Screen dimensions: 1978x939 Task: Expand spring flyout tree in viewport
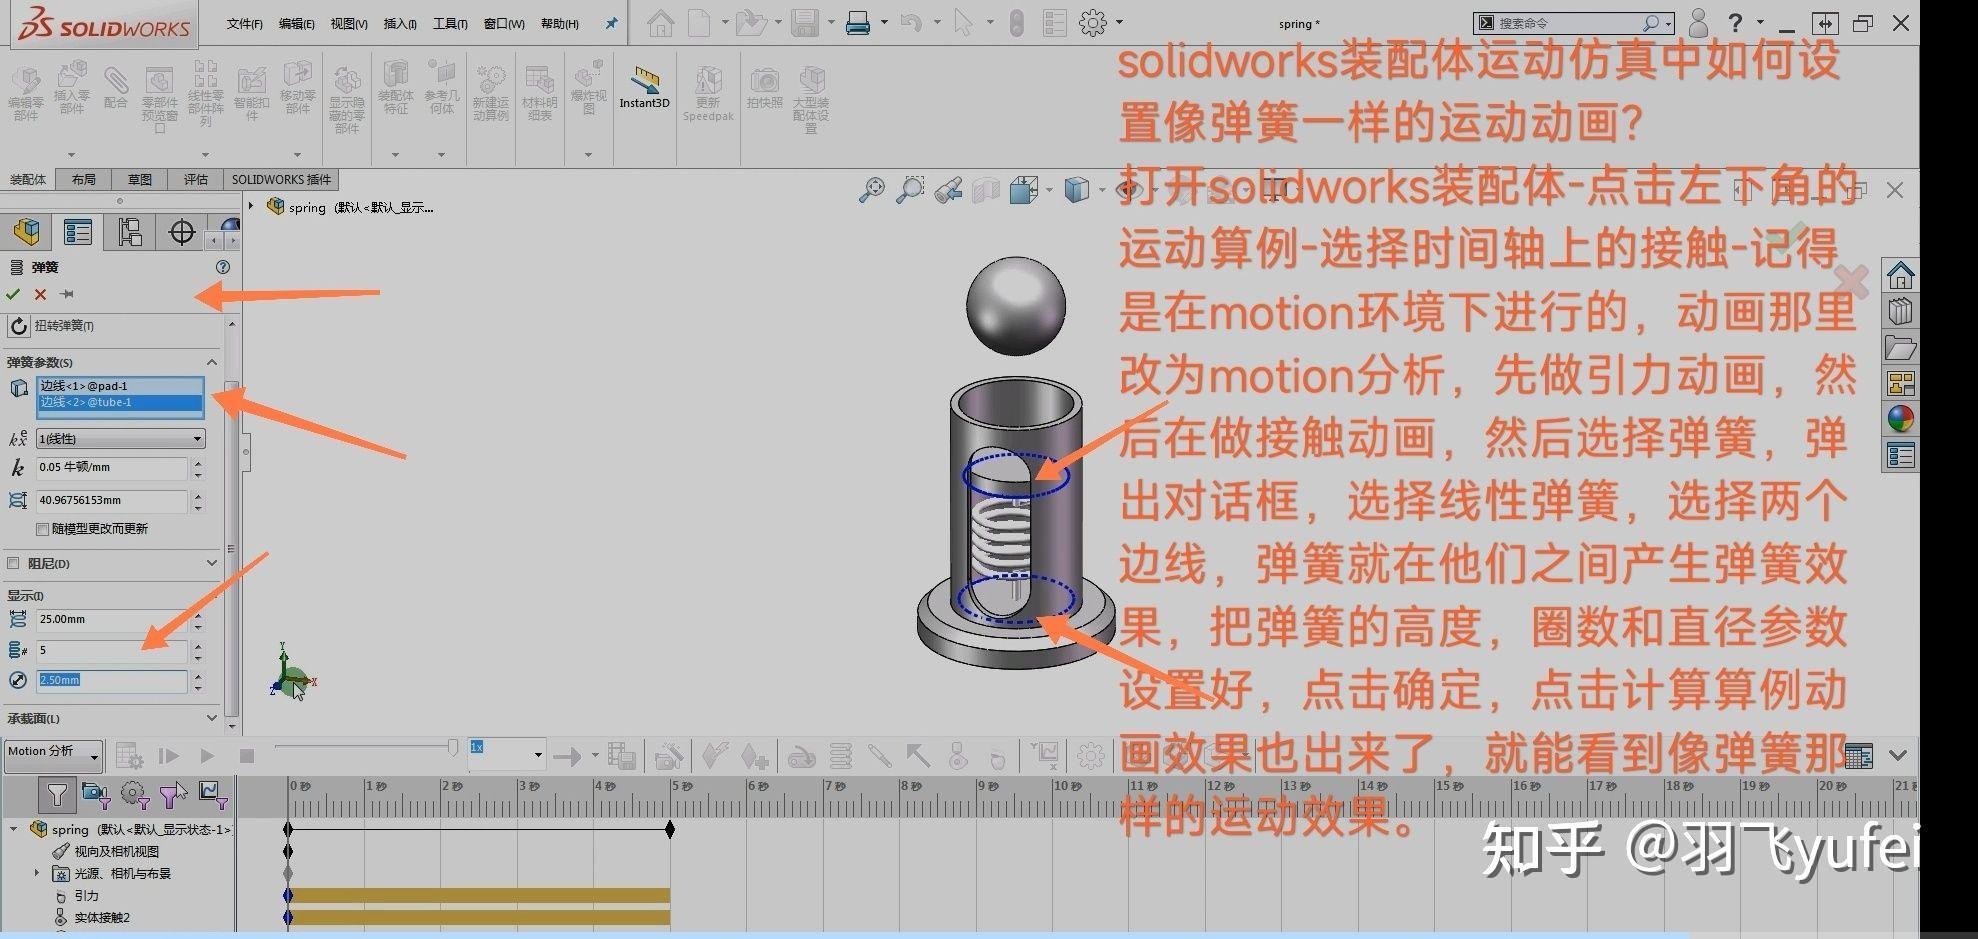click(251, 207)
